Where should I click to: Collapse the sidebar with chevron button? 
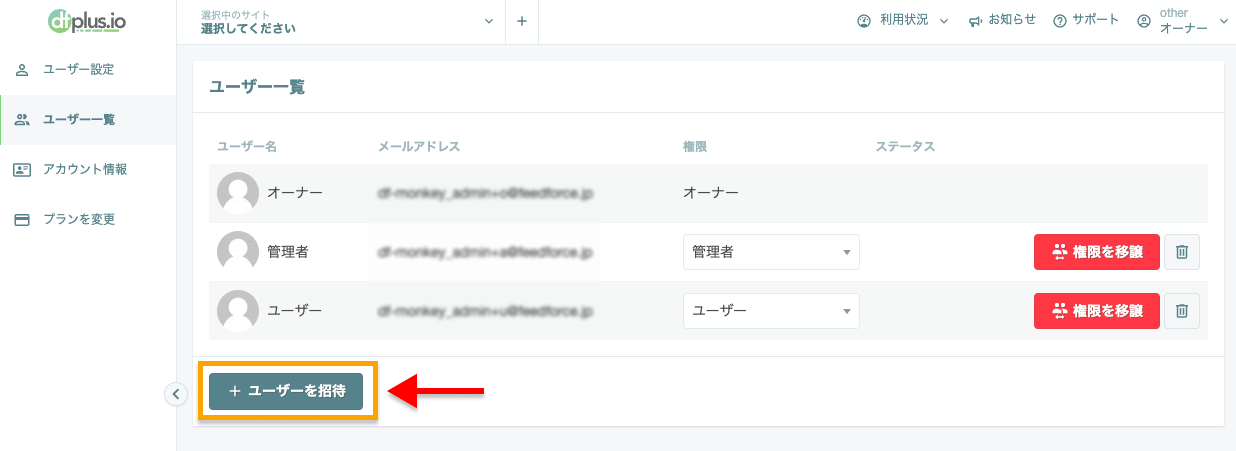tap(176, 394)
